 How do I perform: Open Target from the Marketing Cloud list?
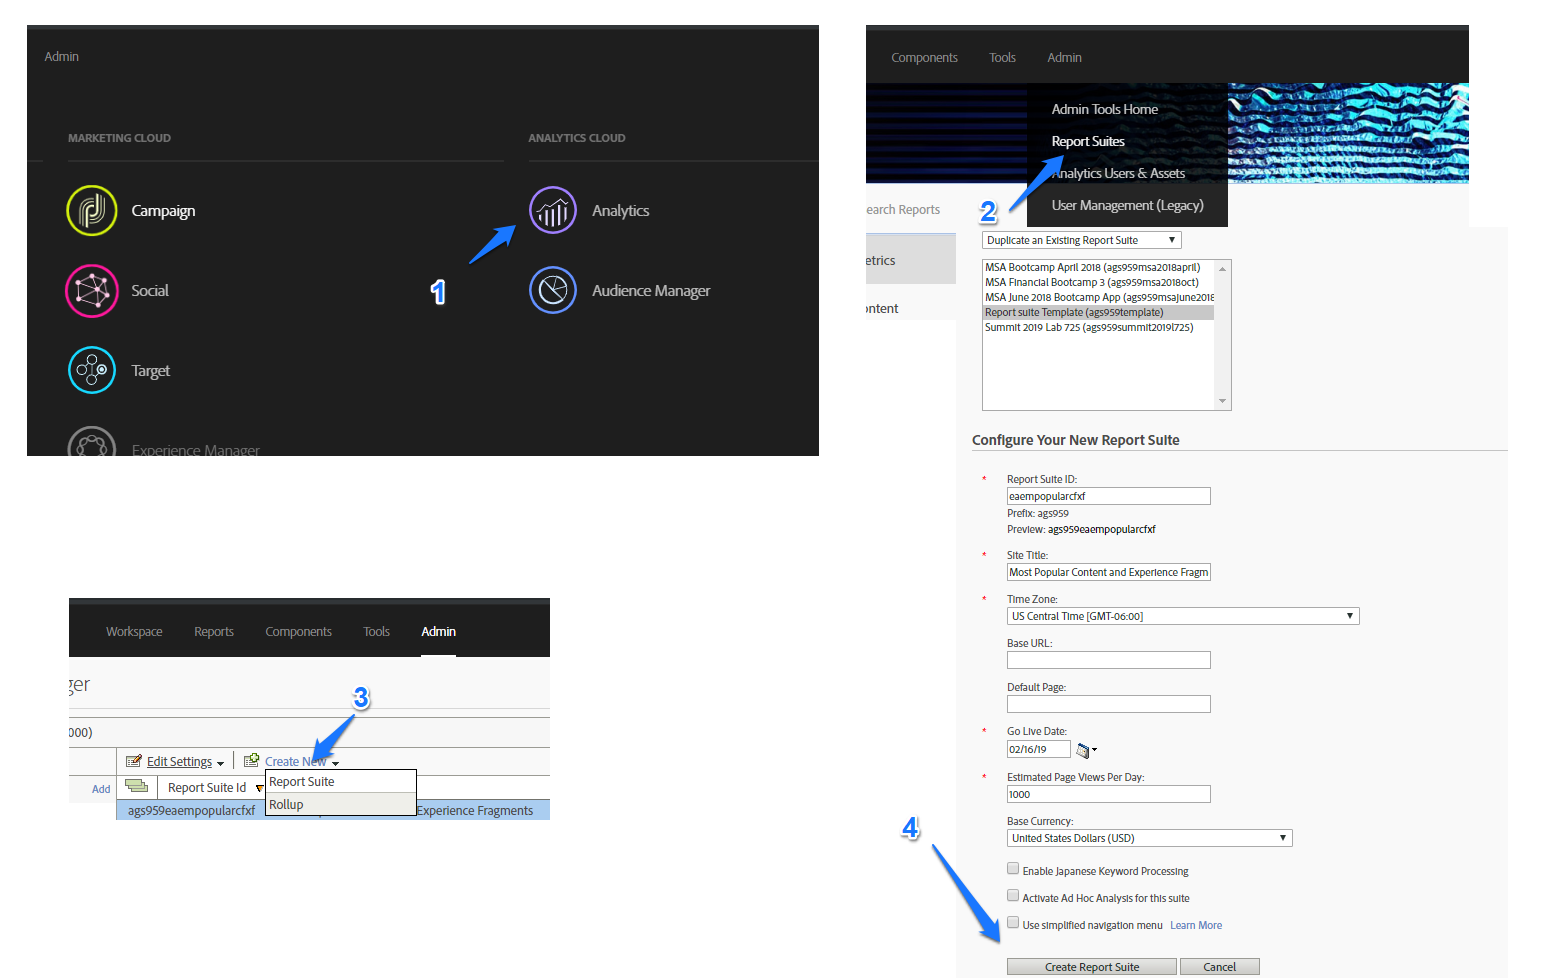92,370
